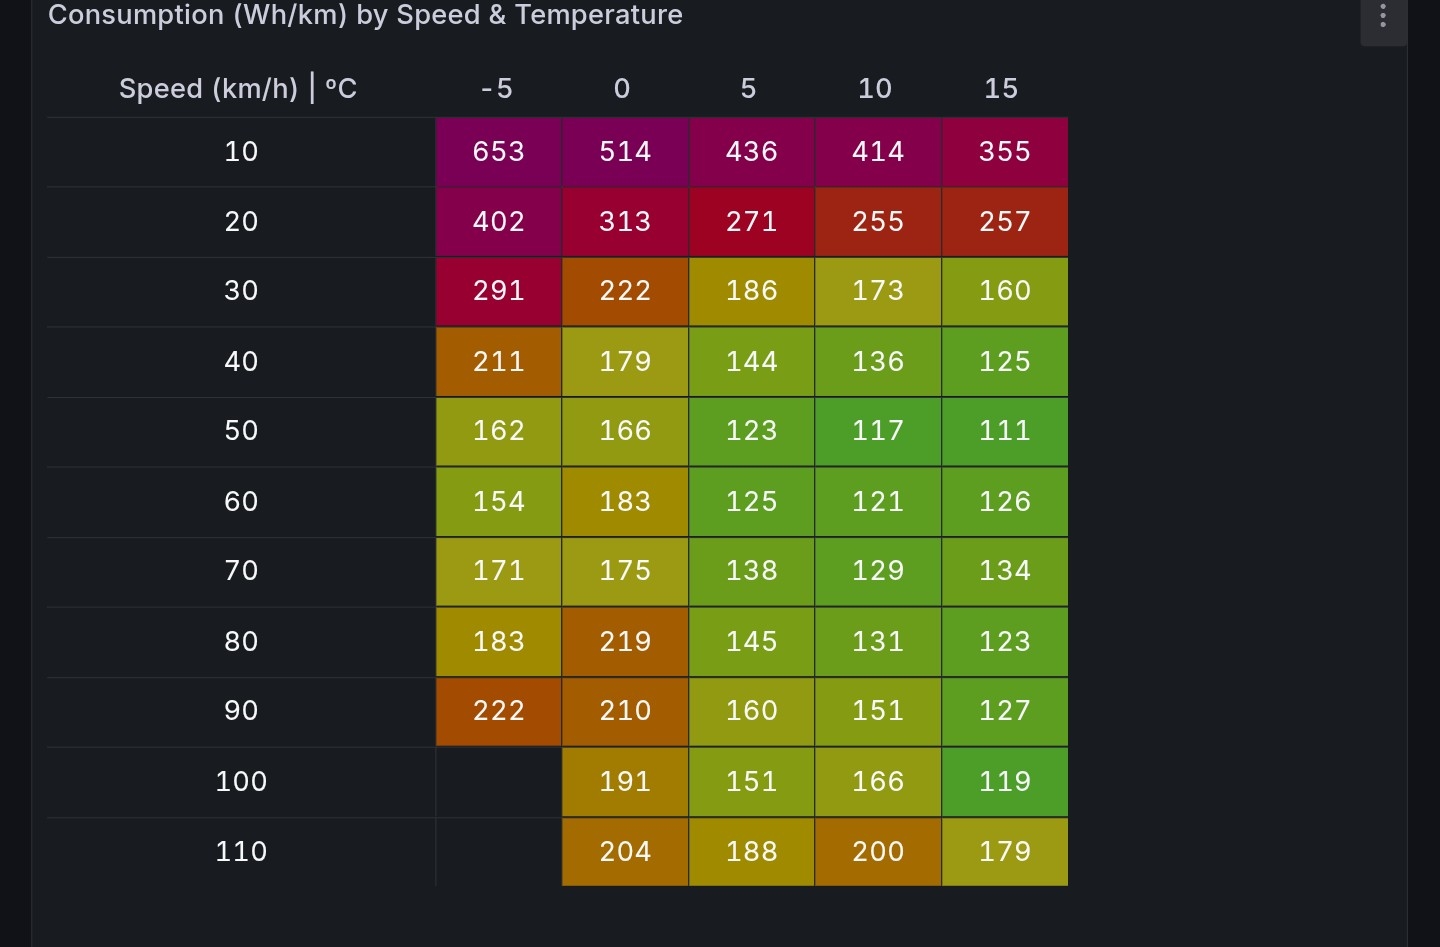This screenshot has width=1440, height=947.
Task: Select the Speed (km/h) column header
Action: tap(238, 88)
